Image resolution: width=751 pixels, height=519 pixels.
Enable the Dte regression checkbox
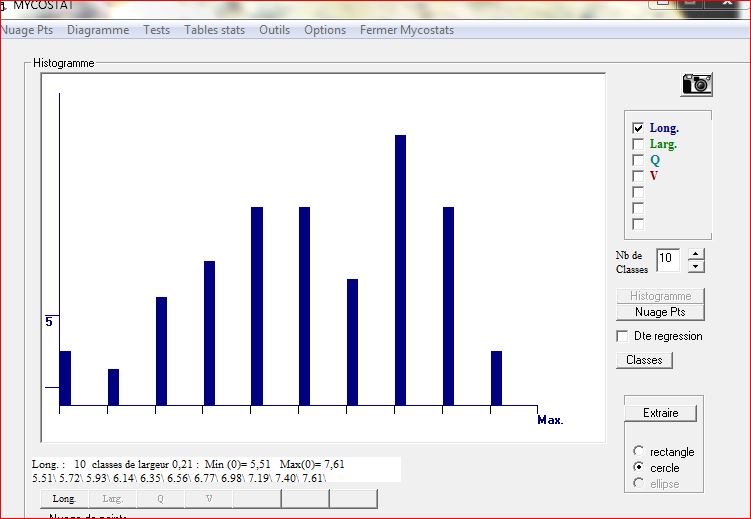pyautogui.click(x=623, y=336)
